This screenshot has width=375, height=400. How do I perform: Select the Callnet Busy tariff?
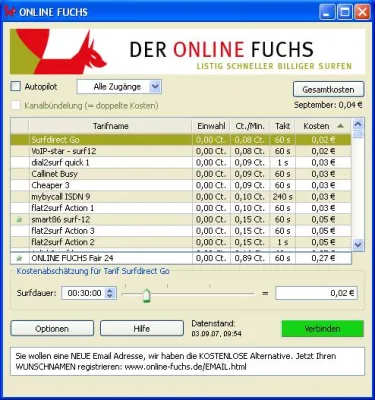181,174
